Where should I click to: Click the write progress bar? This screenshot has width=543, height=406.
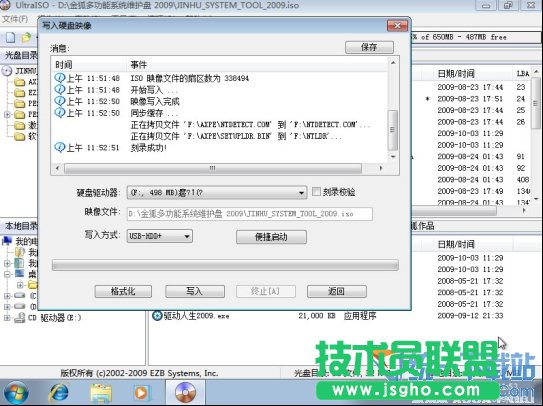click(x=225, y=265)
